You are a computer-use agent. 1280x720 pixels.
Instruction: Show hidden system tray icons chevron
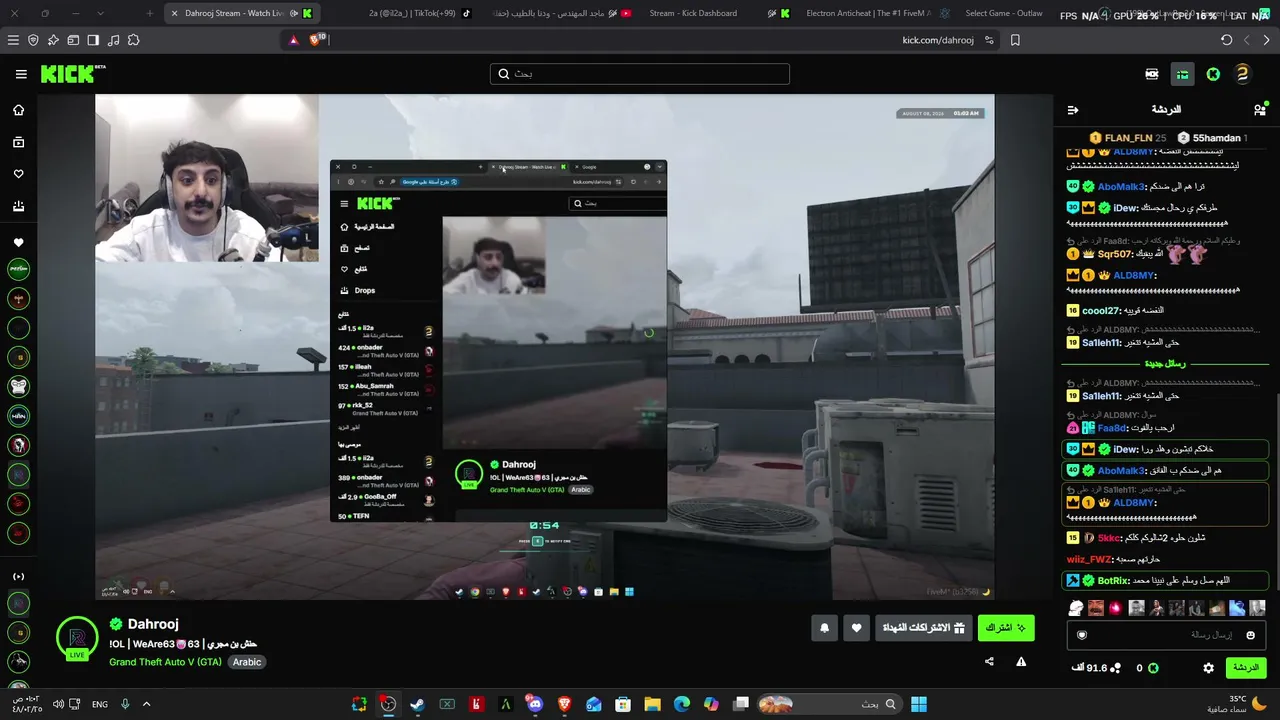point(146,704)
